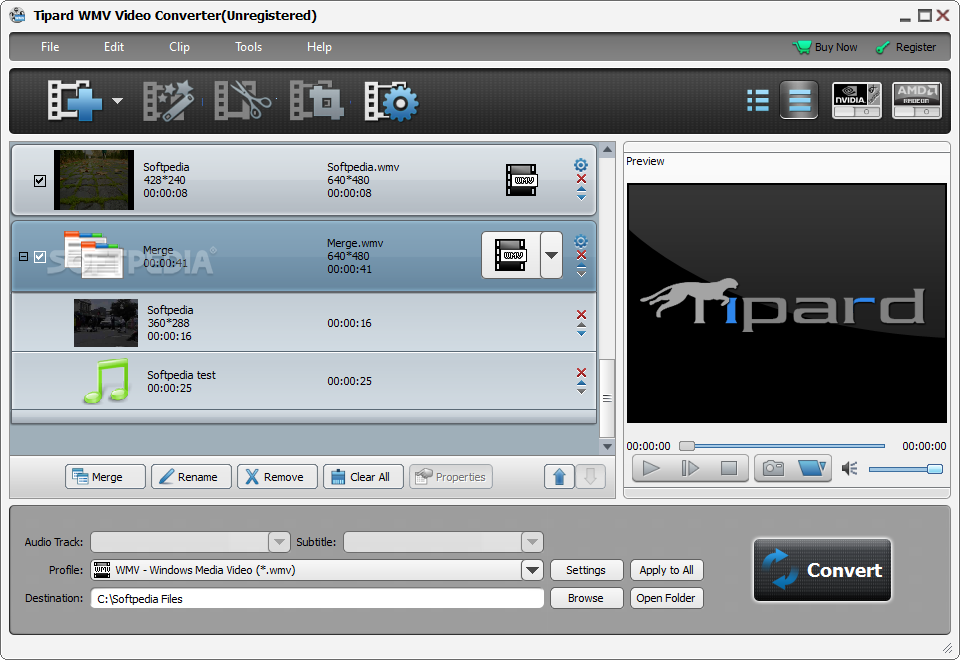Open the Trim scissors tool
960x660 pixels.
coord(242,101)
